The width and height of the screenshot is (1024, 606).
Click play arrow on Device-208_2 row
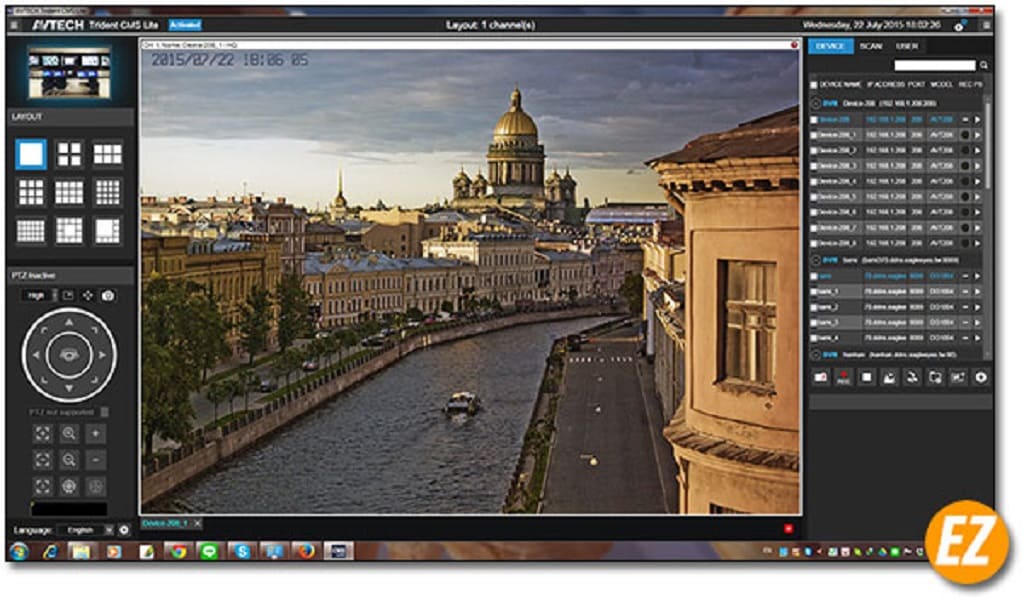pyautogui.click(x=978, y=151)
